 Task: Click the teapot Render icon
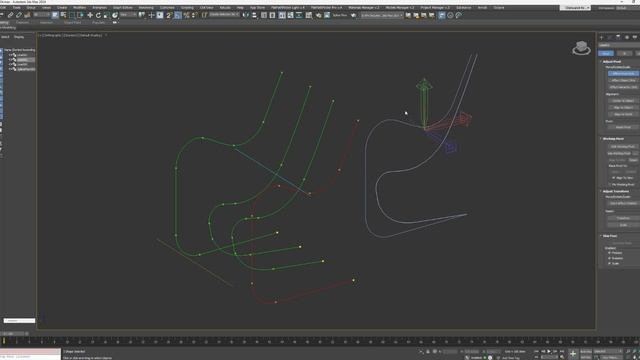click(x=353, y=15)
